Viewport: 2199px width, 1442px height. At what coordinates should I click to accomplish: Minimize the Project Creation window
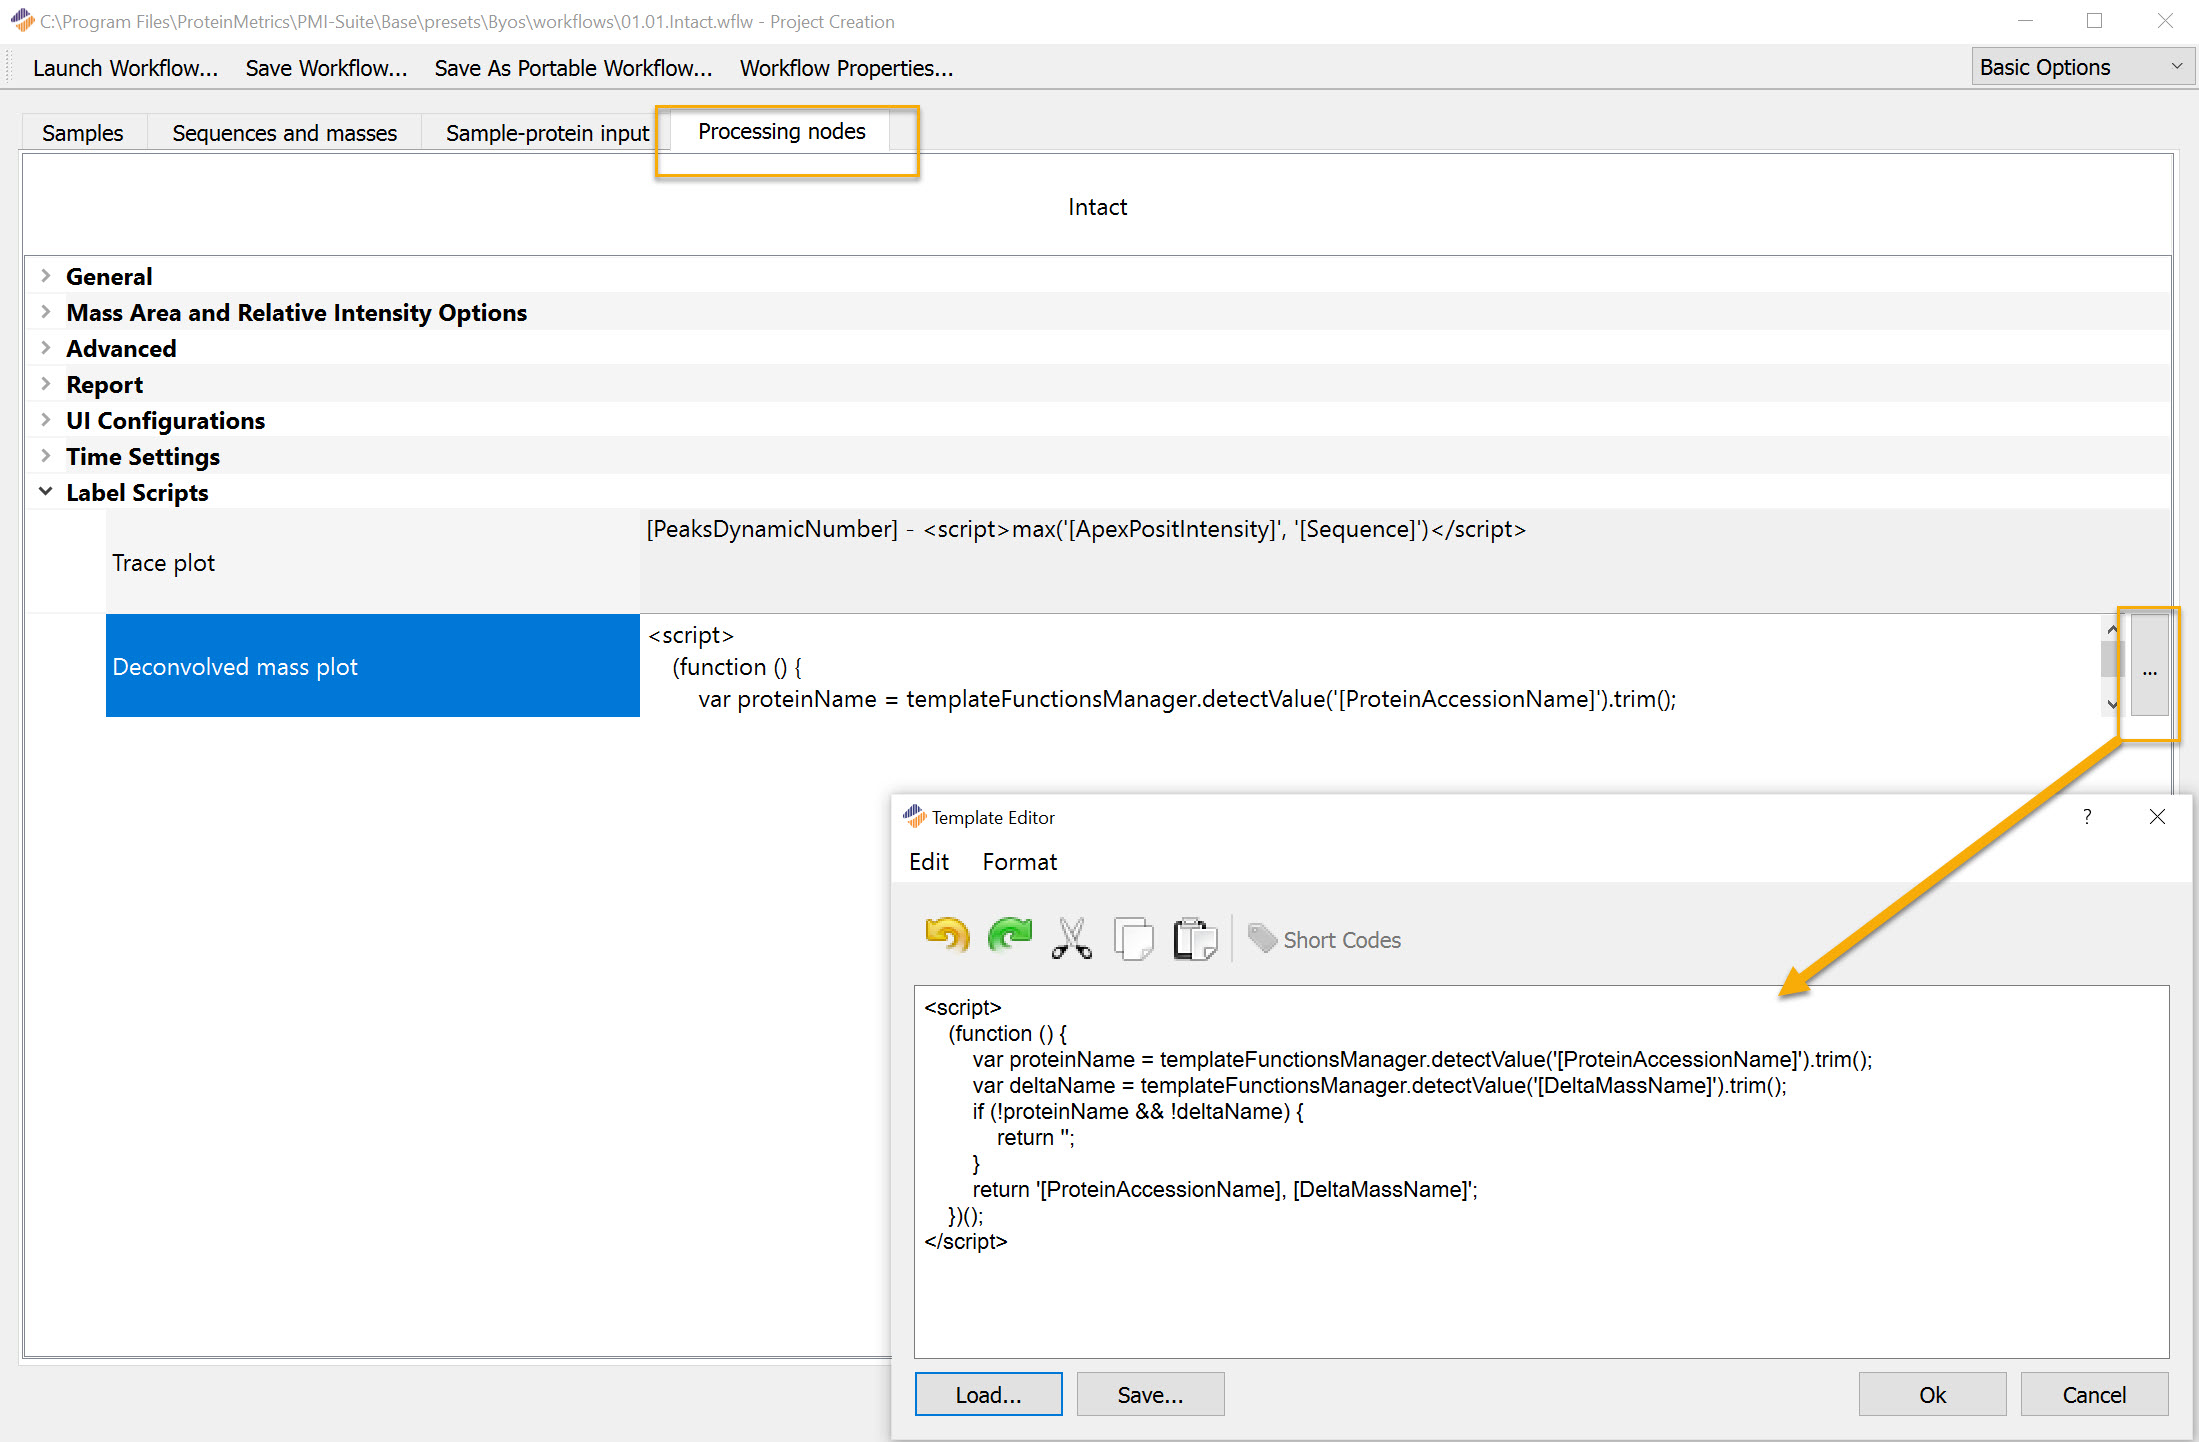pos(2025,21)
